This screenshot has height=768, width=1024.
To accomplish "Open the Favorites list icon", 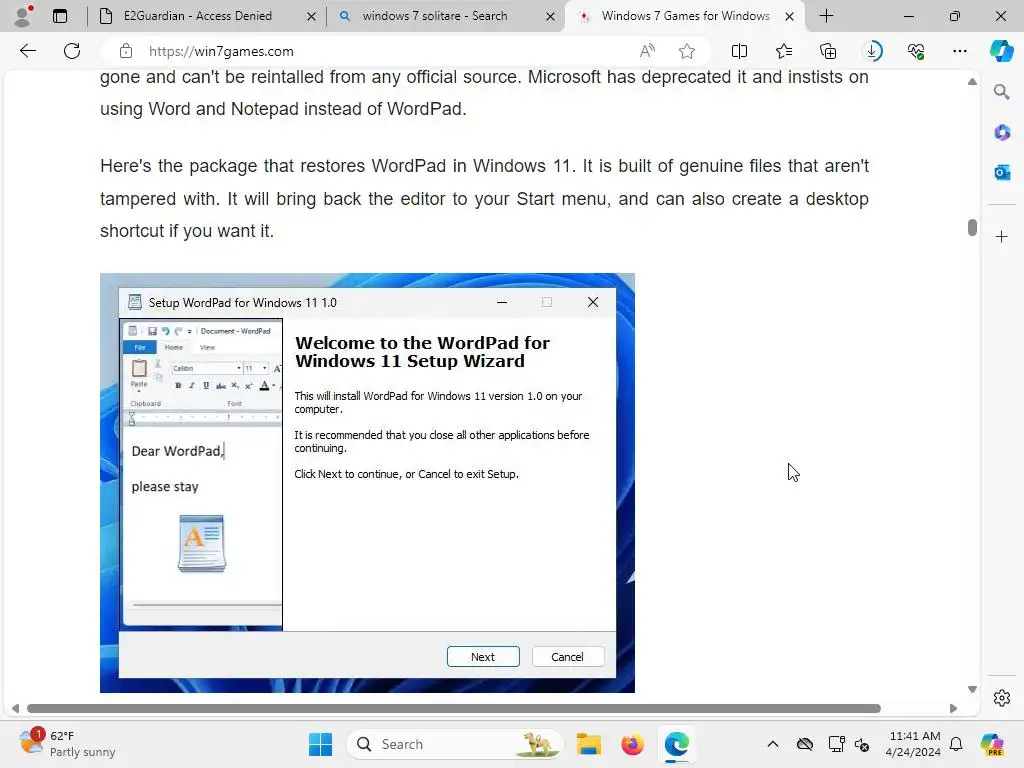I will pyautogui.click(x=784, y=51).
